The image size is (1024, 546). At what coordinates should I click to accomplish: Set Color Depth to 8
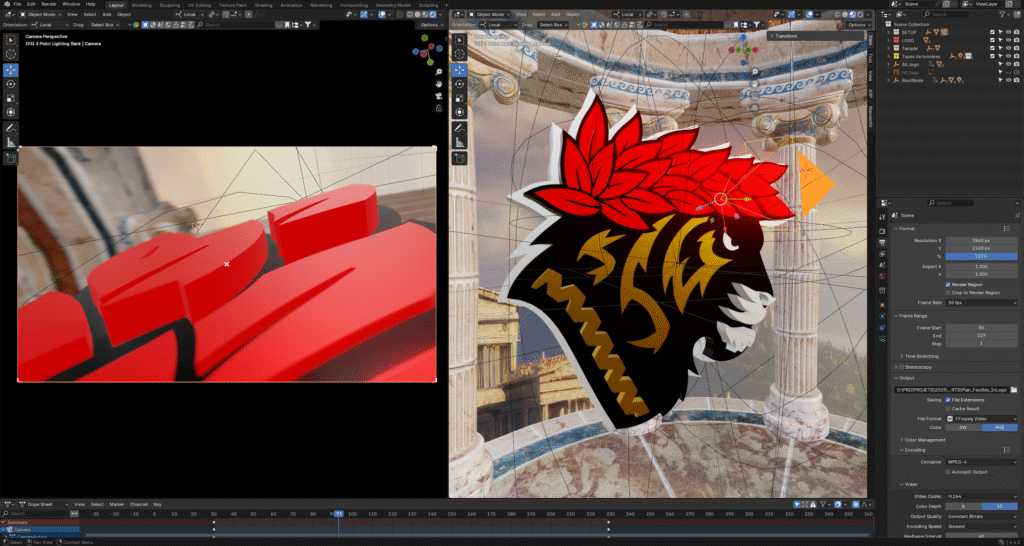click(x=963, y=506)
